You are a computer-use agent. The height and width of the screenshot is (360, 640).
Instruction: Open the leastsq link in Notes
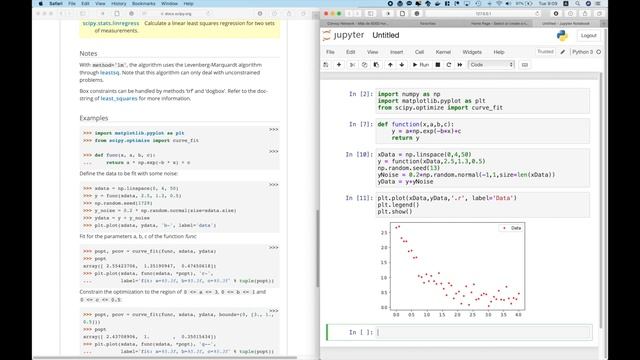pyautogui.click(x=109, y=72)
